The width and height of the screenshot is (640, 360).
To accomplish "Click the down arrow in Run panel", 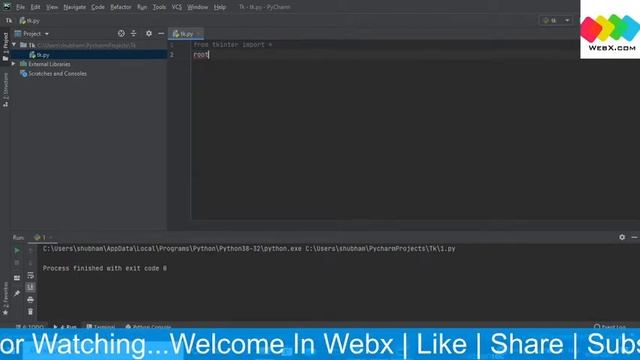I will click(31, 263).
